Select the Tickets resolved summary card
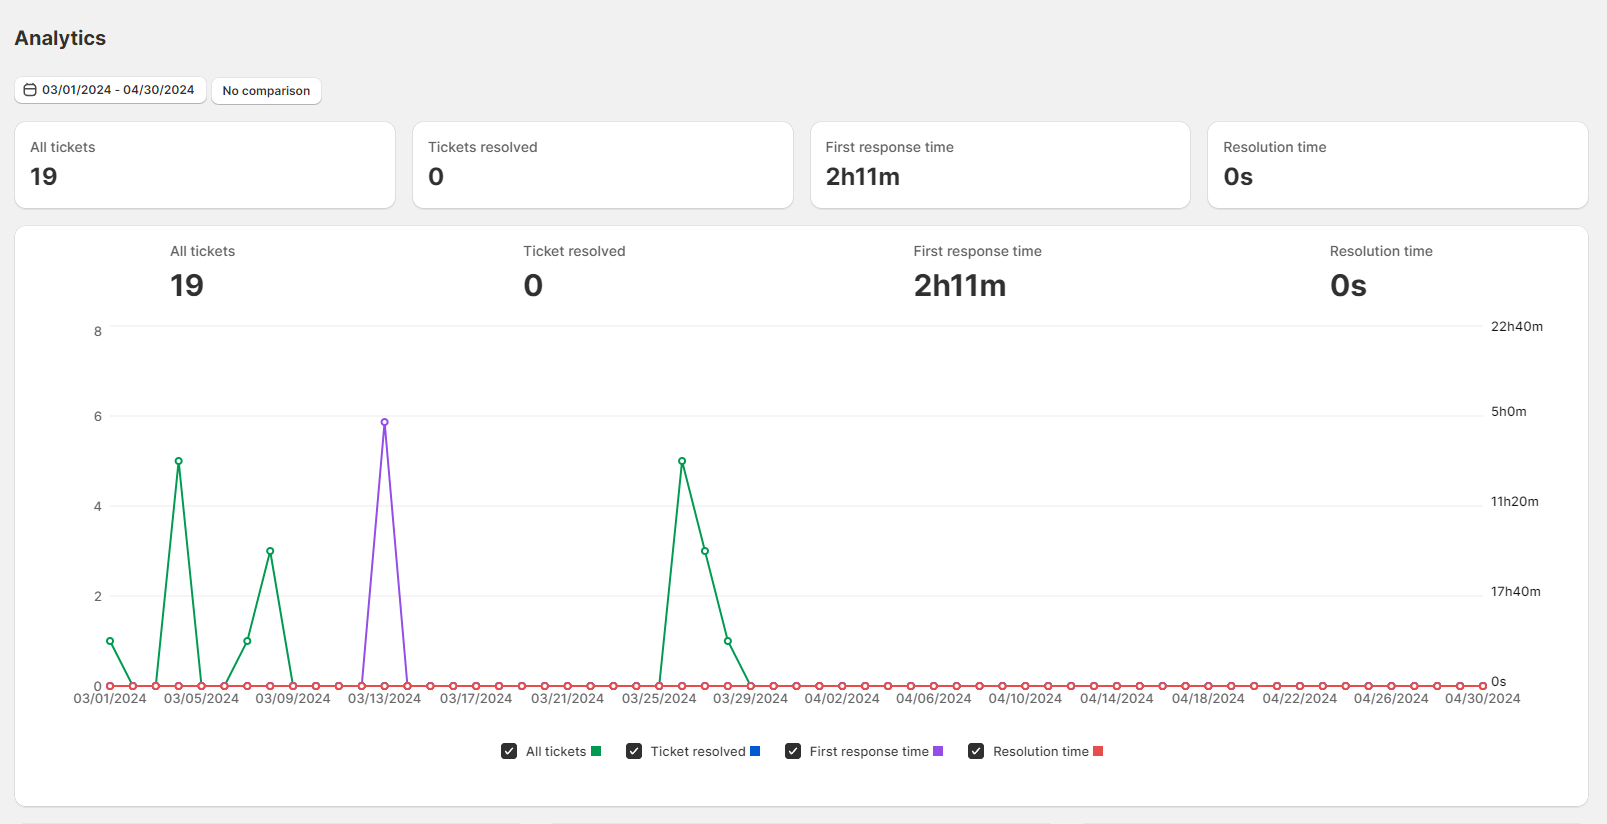The image size is (1607, 824). 603,165
